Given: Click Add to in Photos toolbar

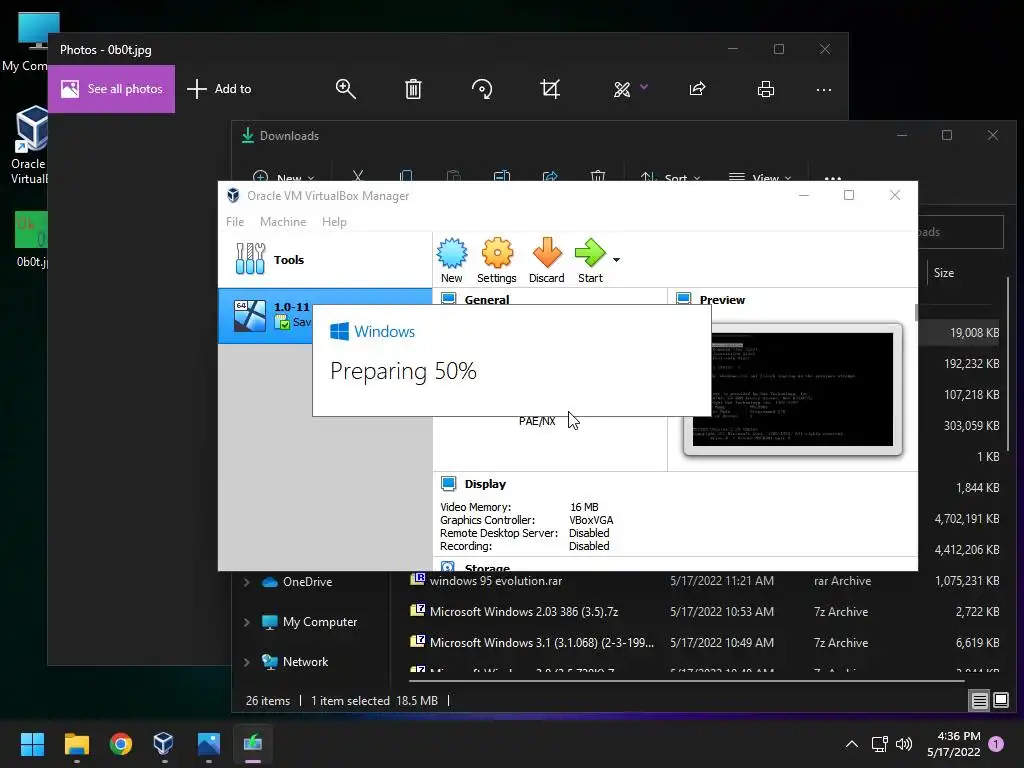Looking at the screenshot, I should point(219,89).
